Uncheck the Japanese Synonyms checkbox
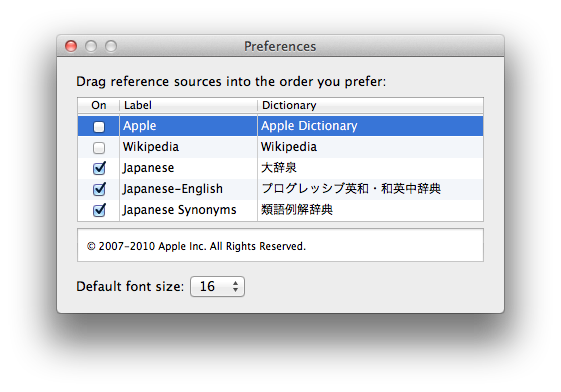 coord(99,210)
